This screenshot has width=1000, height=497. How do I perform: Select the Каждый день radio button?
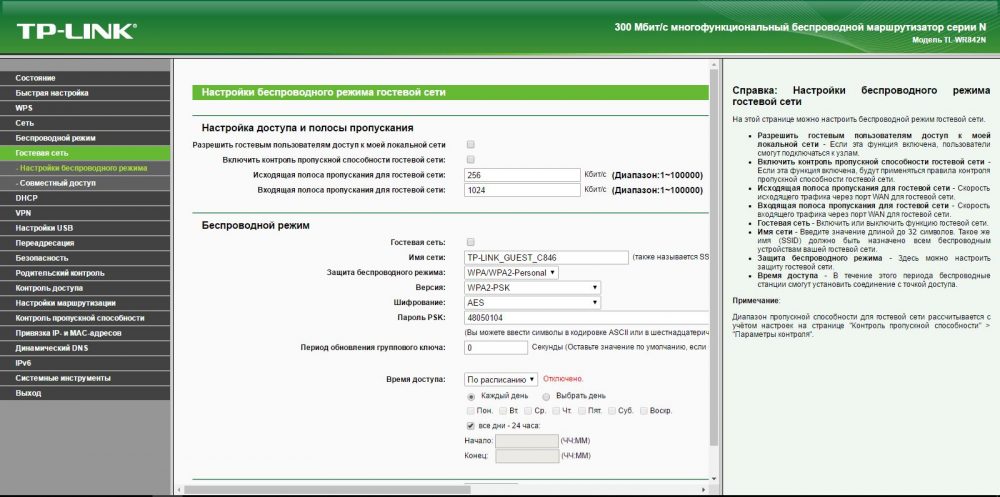point(471,396)
